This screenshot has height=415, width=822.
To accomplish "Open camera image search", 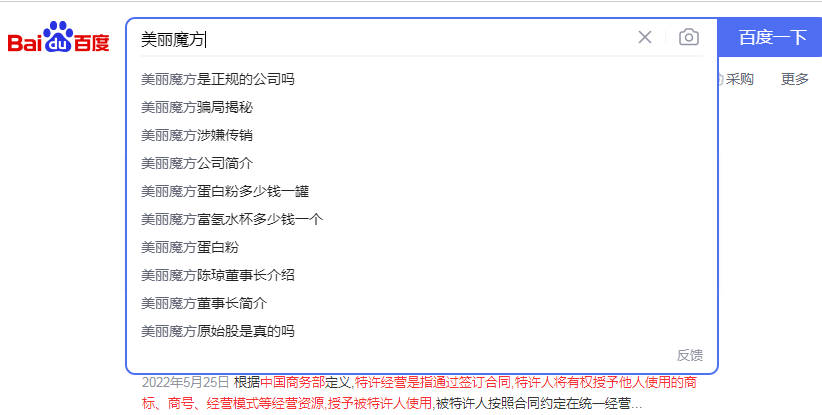I will (689, 37).
